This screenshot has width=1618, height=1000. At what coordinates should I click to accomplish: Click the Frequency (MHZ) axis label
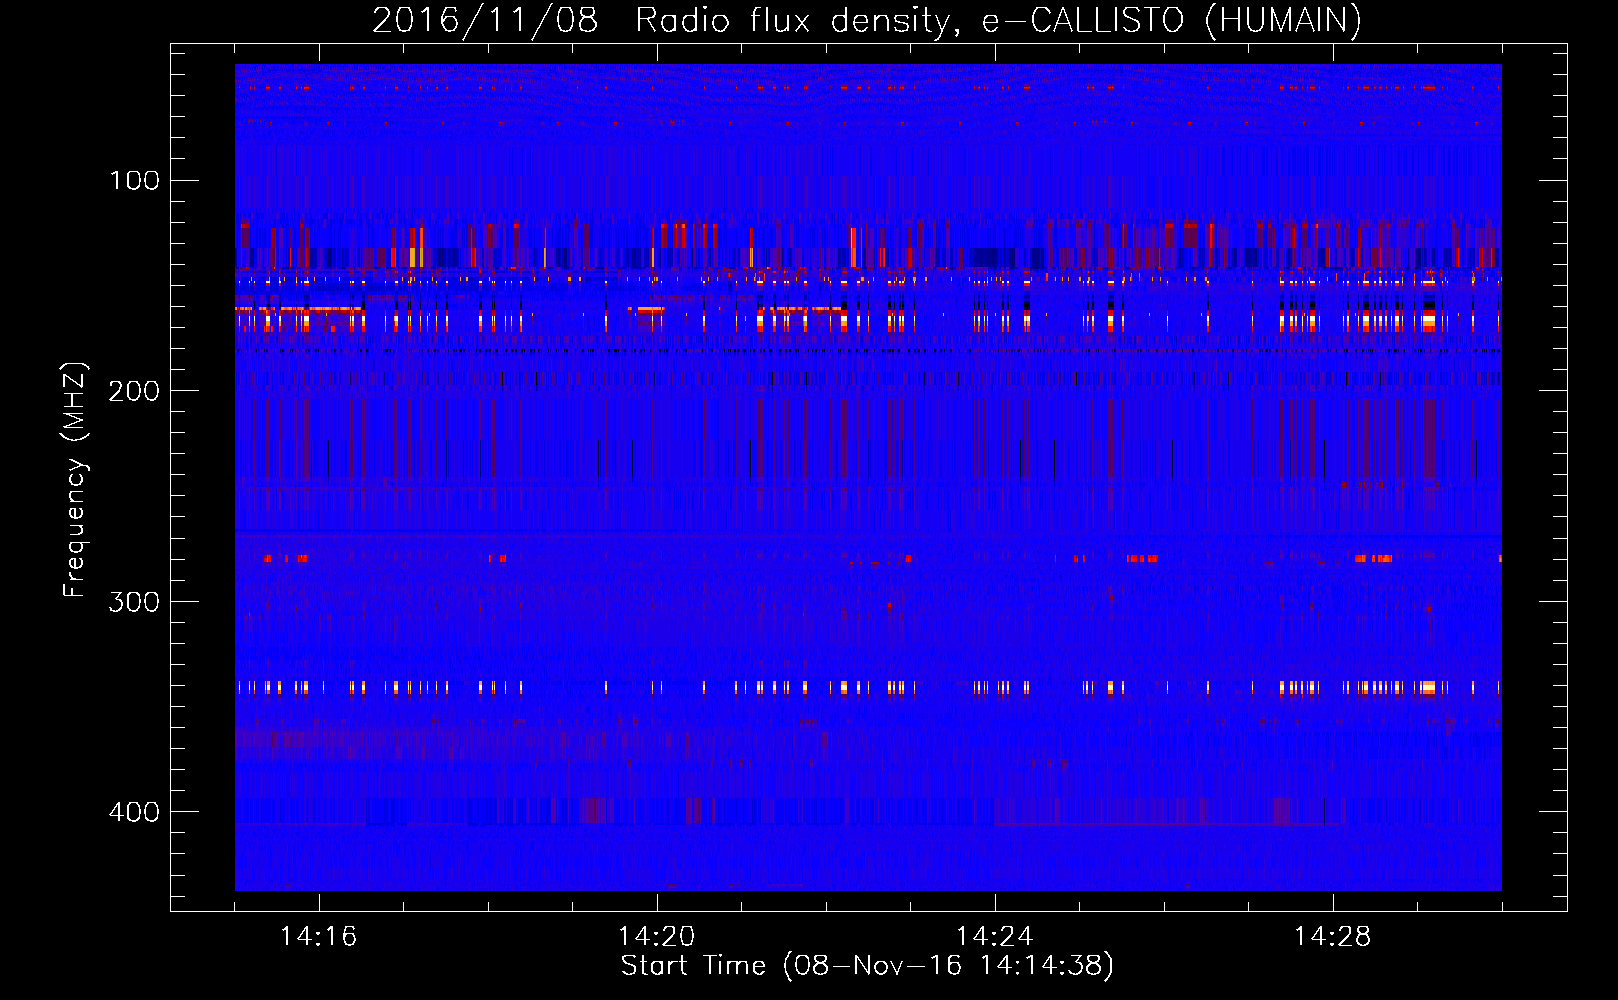coord(75,479)
